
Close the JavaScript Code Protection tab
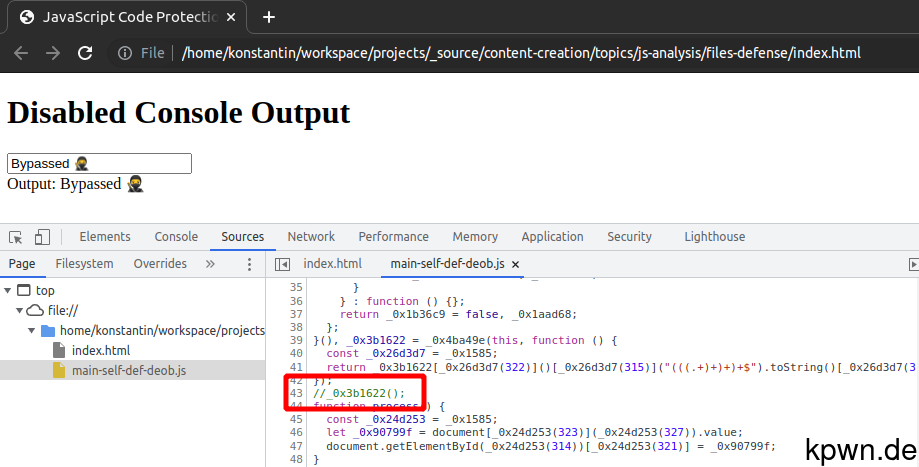(x=231, y=18)
